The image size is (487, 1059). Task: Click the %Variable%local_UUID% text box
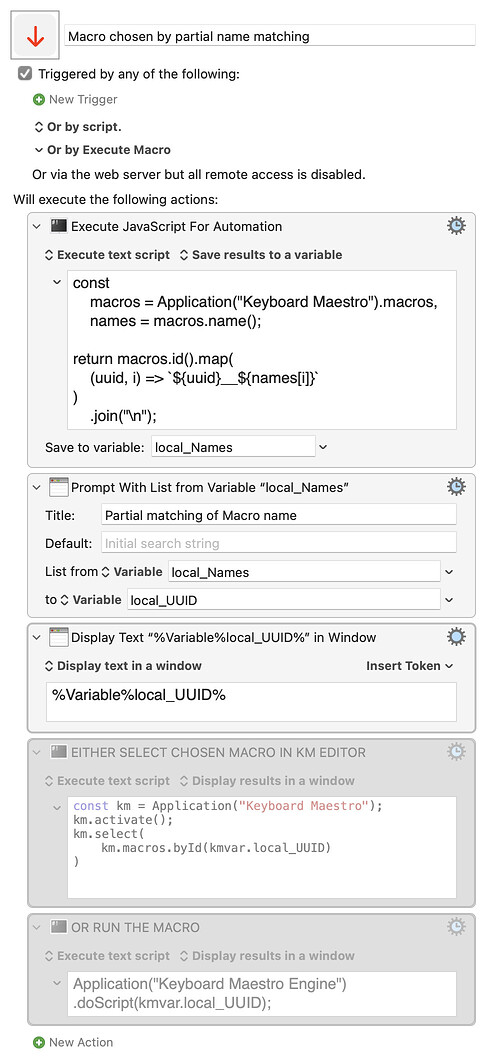click(251, 702)
